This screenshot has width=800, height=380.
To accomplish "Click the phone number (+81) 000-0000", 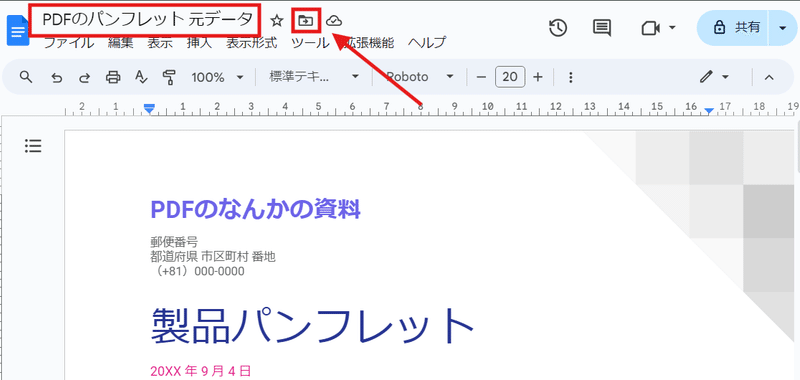I will coord(198,271).
